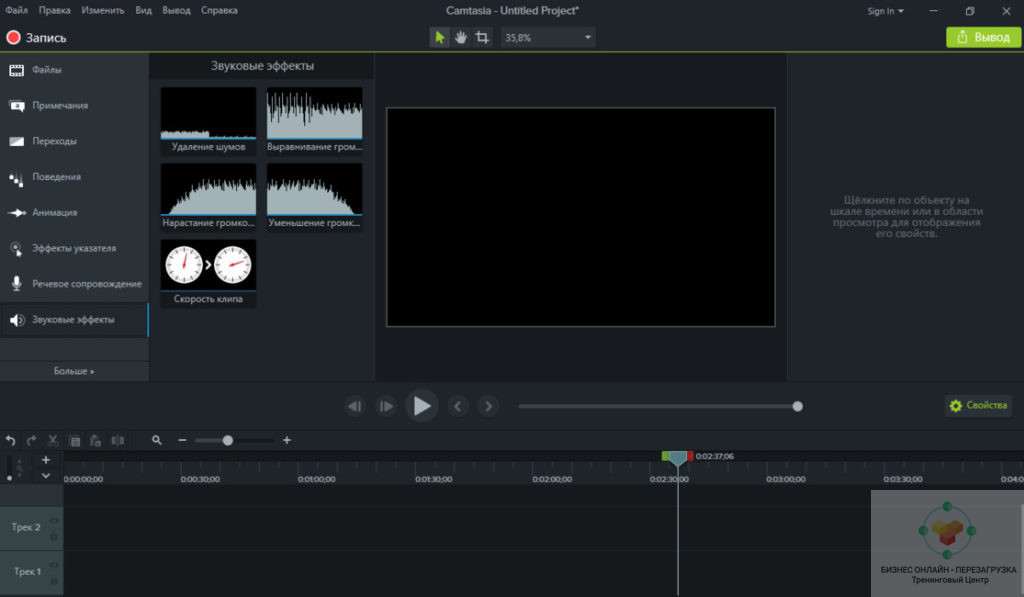This screenshot has height=597, width=1024.
Task: Click the Cut scissors icon
Action: pos(53,440)
